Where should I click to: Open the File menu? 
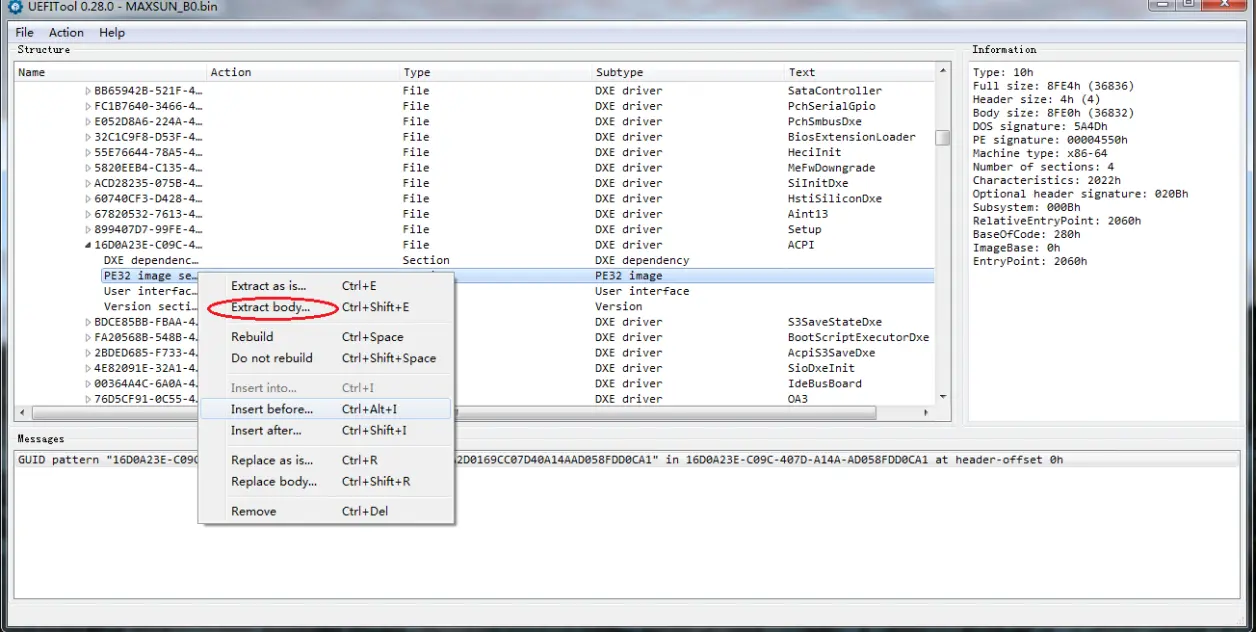click(x=25, y=32)
